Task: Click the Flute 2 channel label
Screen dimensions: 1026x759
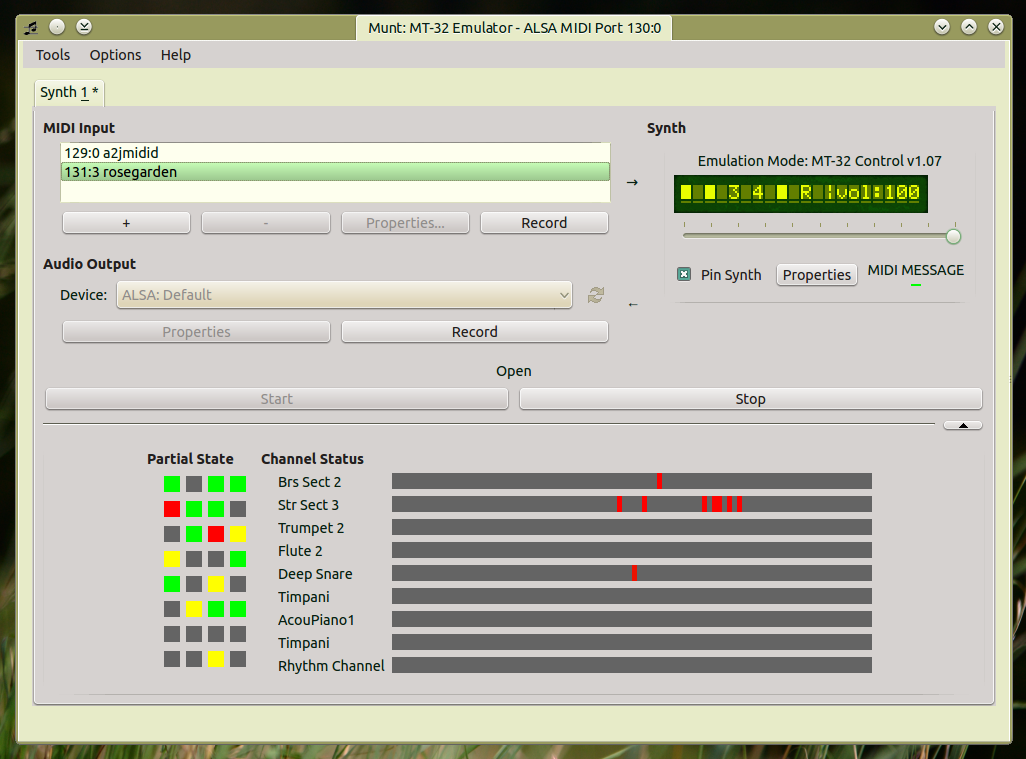Action: [x=300, y=551]
